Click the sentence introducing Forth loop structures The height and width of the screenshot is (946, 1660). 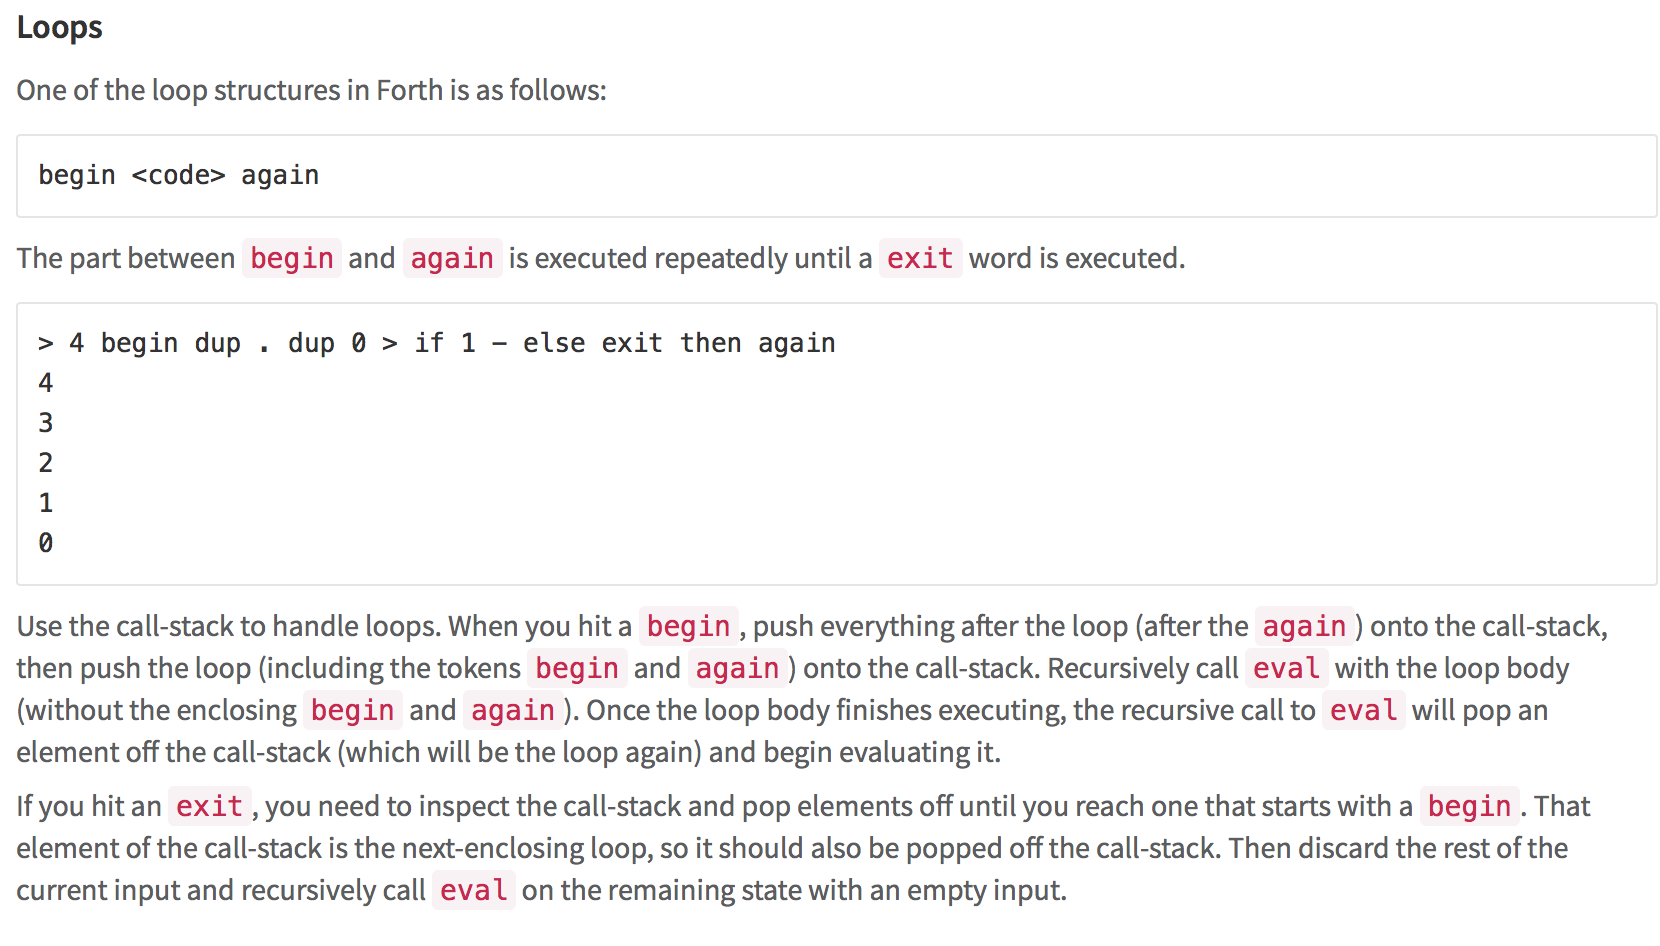point(311,91)
